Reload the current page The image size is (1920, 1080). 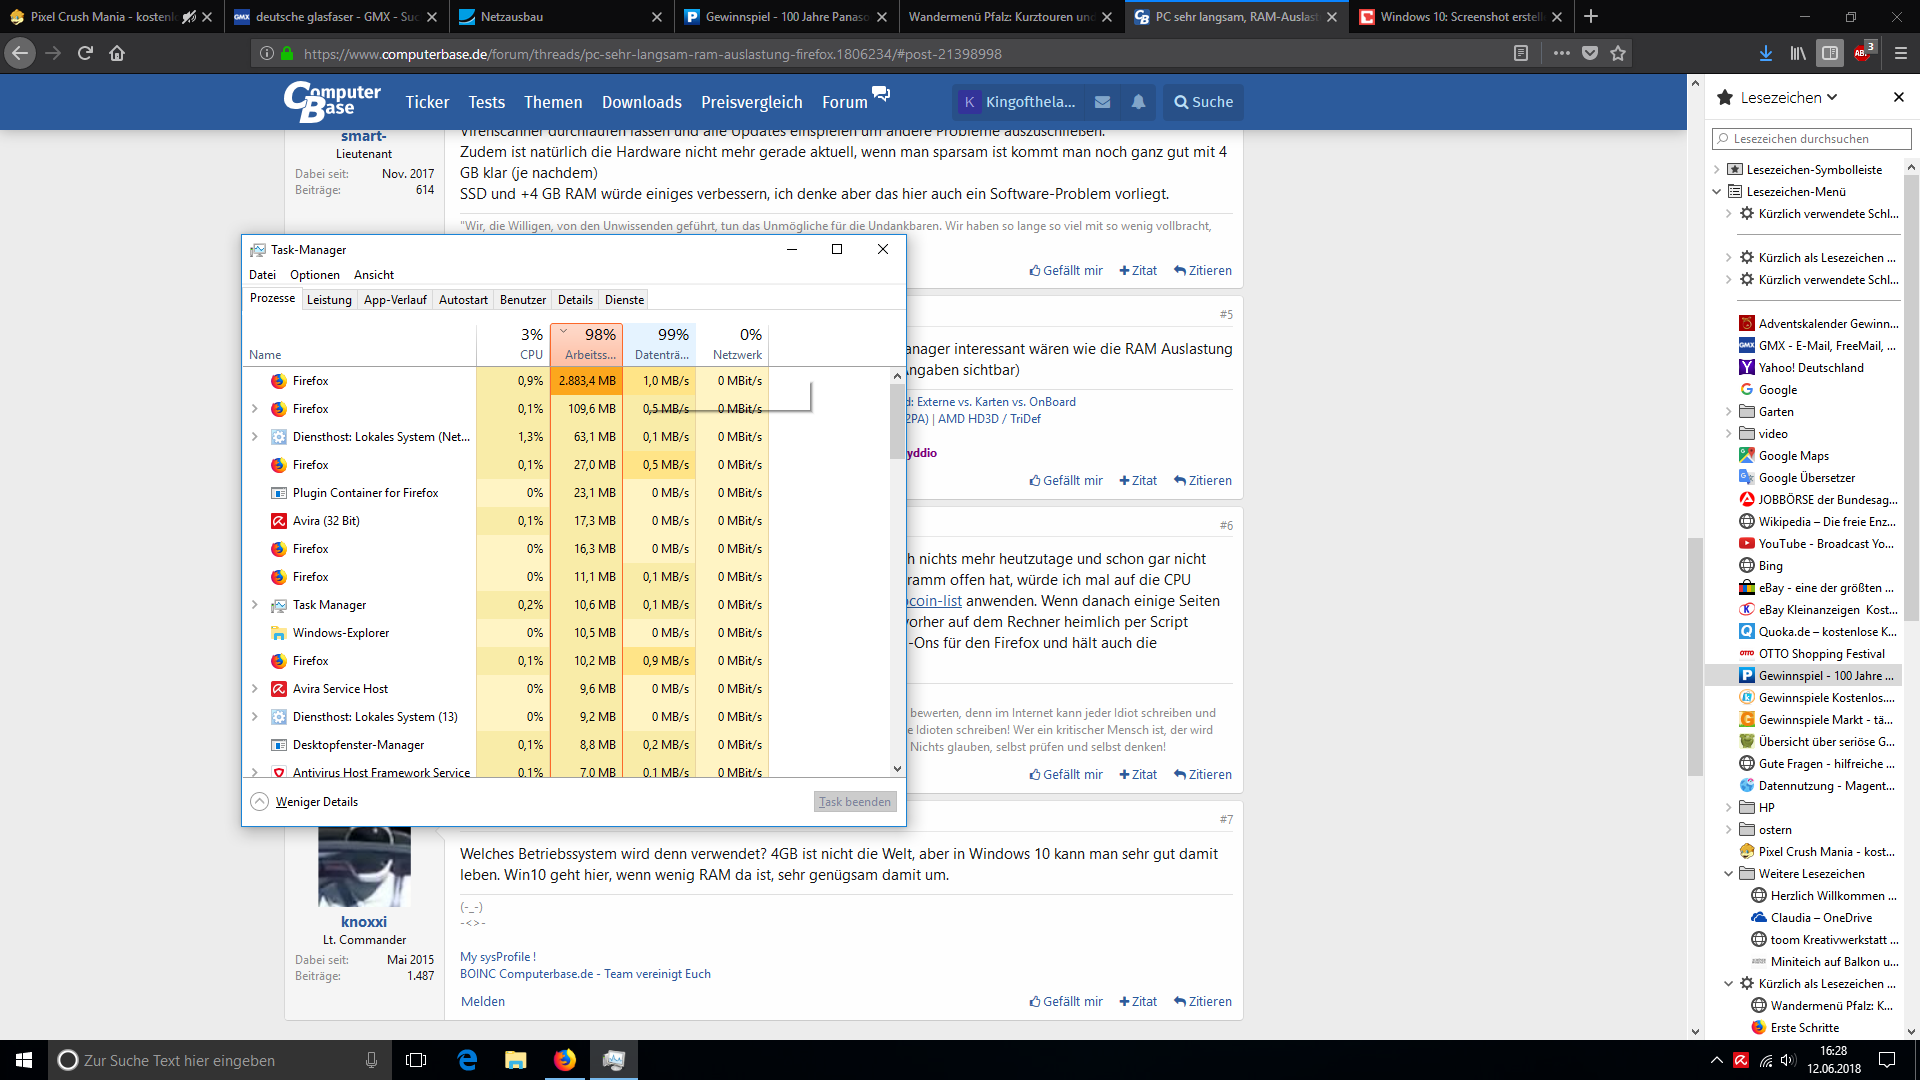(85, 54)
